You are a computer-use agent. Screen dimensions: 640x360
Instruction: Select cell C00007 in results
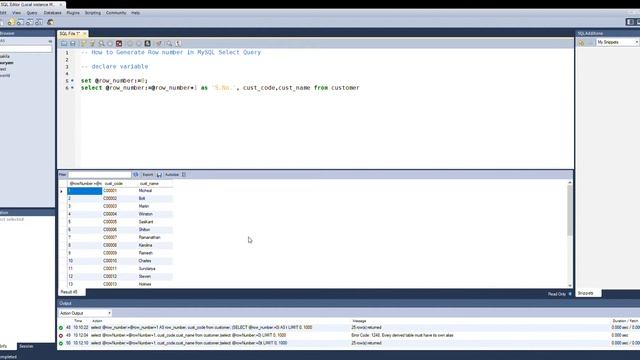tap(120, 238)
